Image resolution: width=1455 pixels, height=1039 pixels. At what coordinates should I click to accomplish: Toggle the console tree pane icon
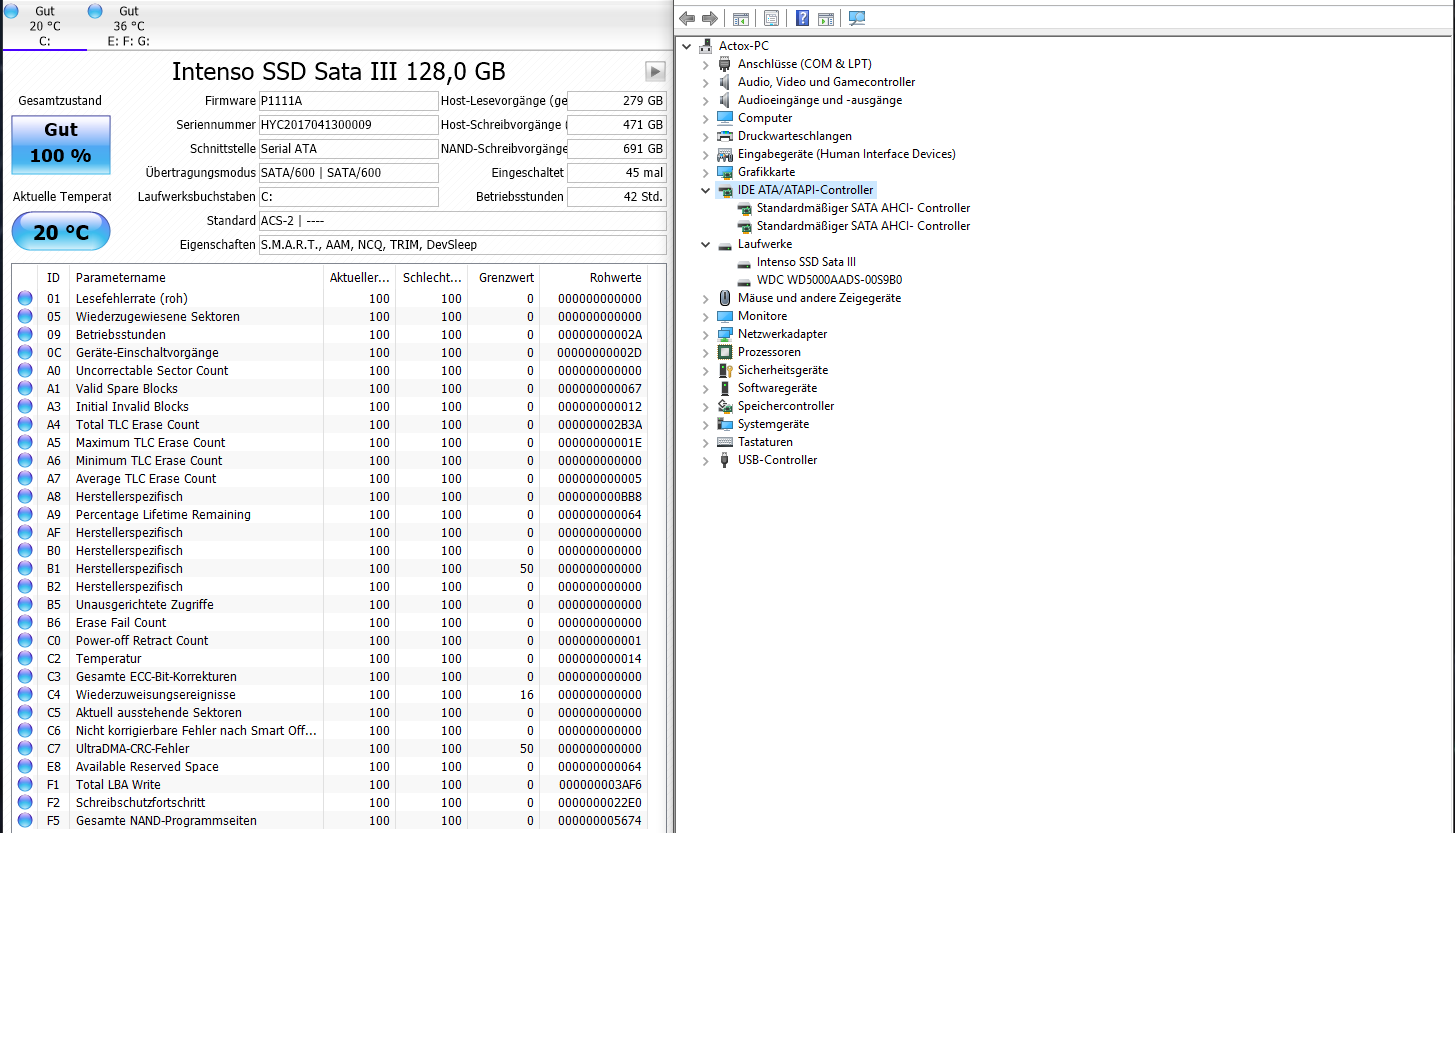[x=741, y=18]
